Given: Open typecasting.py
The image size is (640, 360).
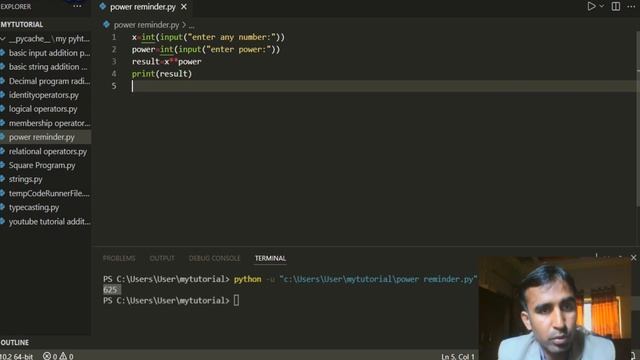Looking at the screenshot, I should 45,207.
